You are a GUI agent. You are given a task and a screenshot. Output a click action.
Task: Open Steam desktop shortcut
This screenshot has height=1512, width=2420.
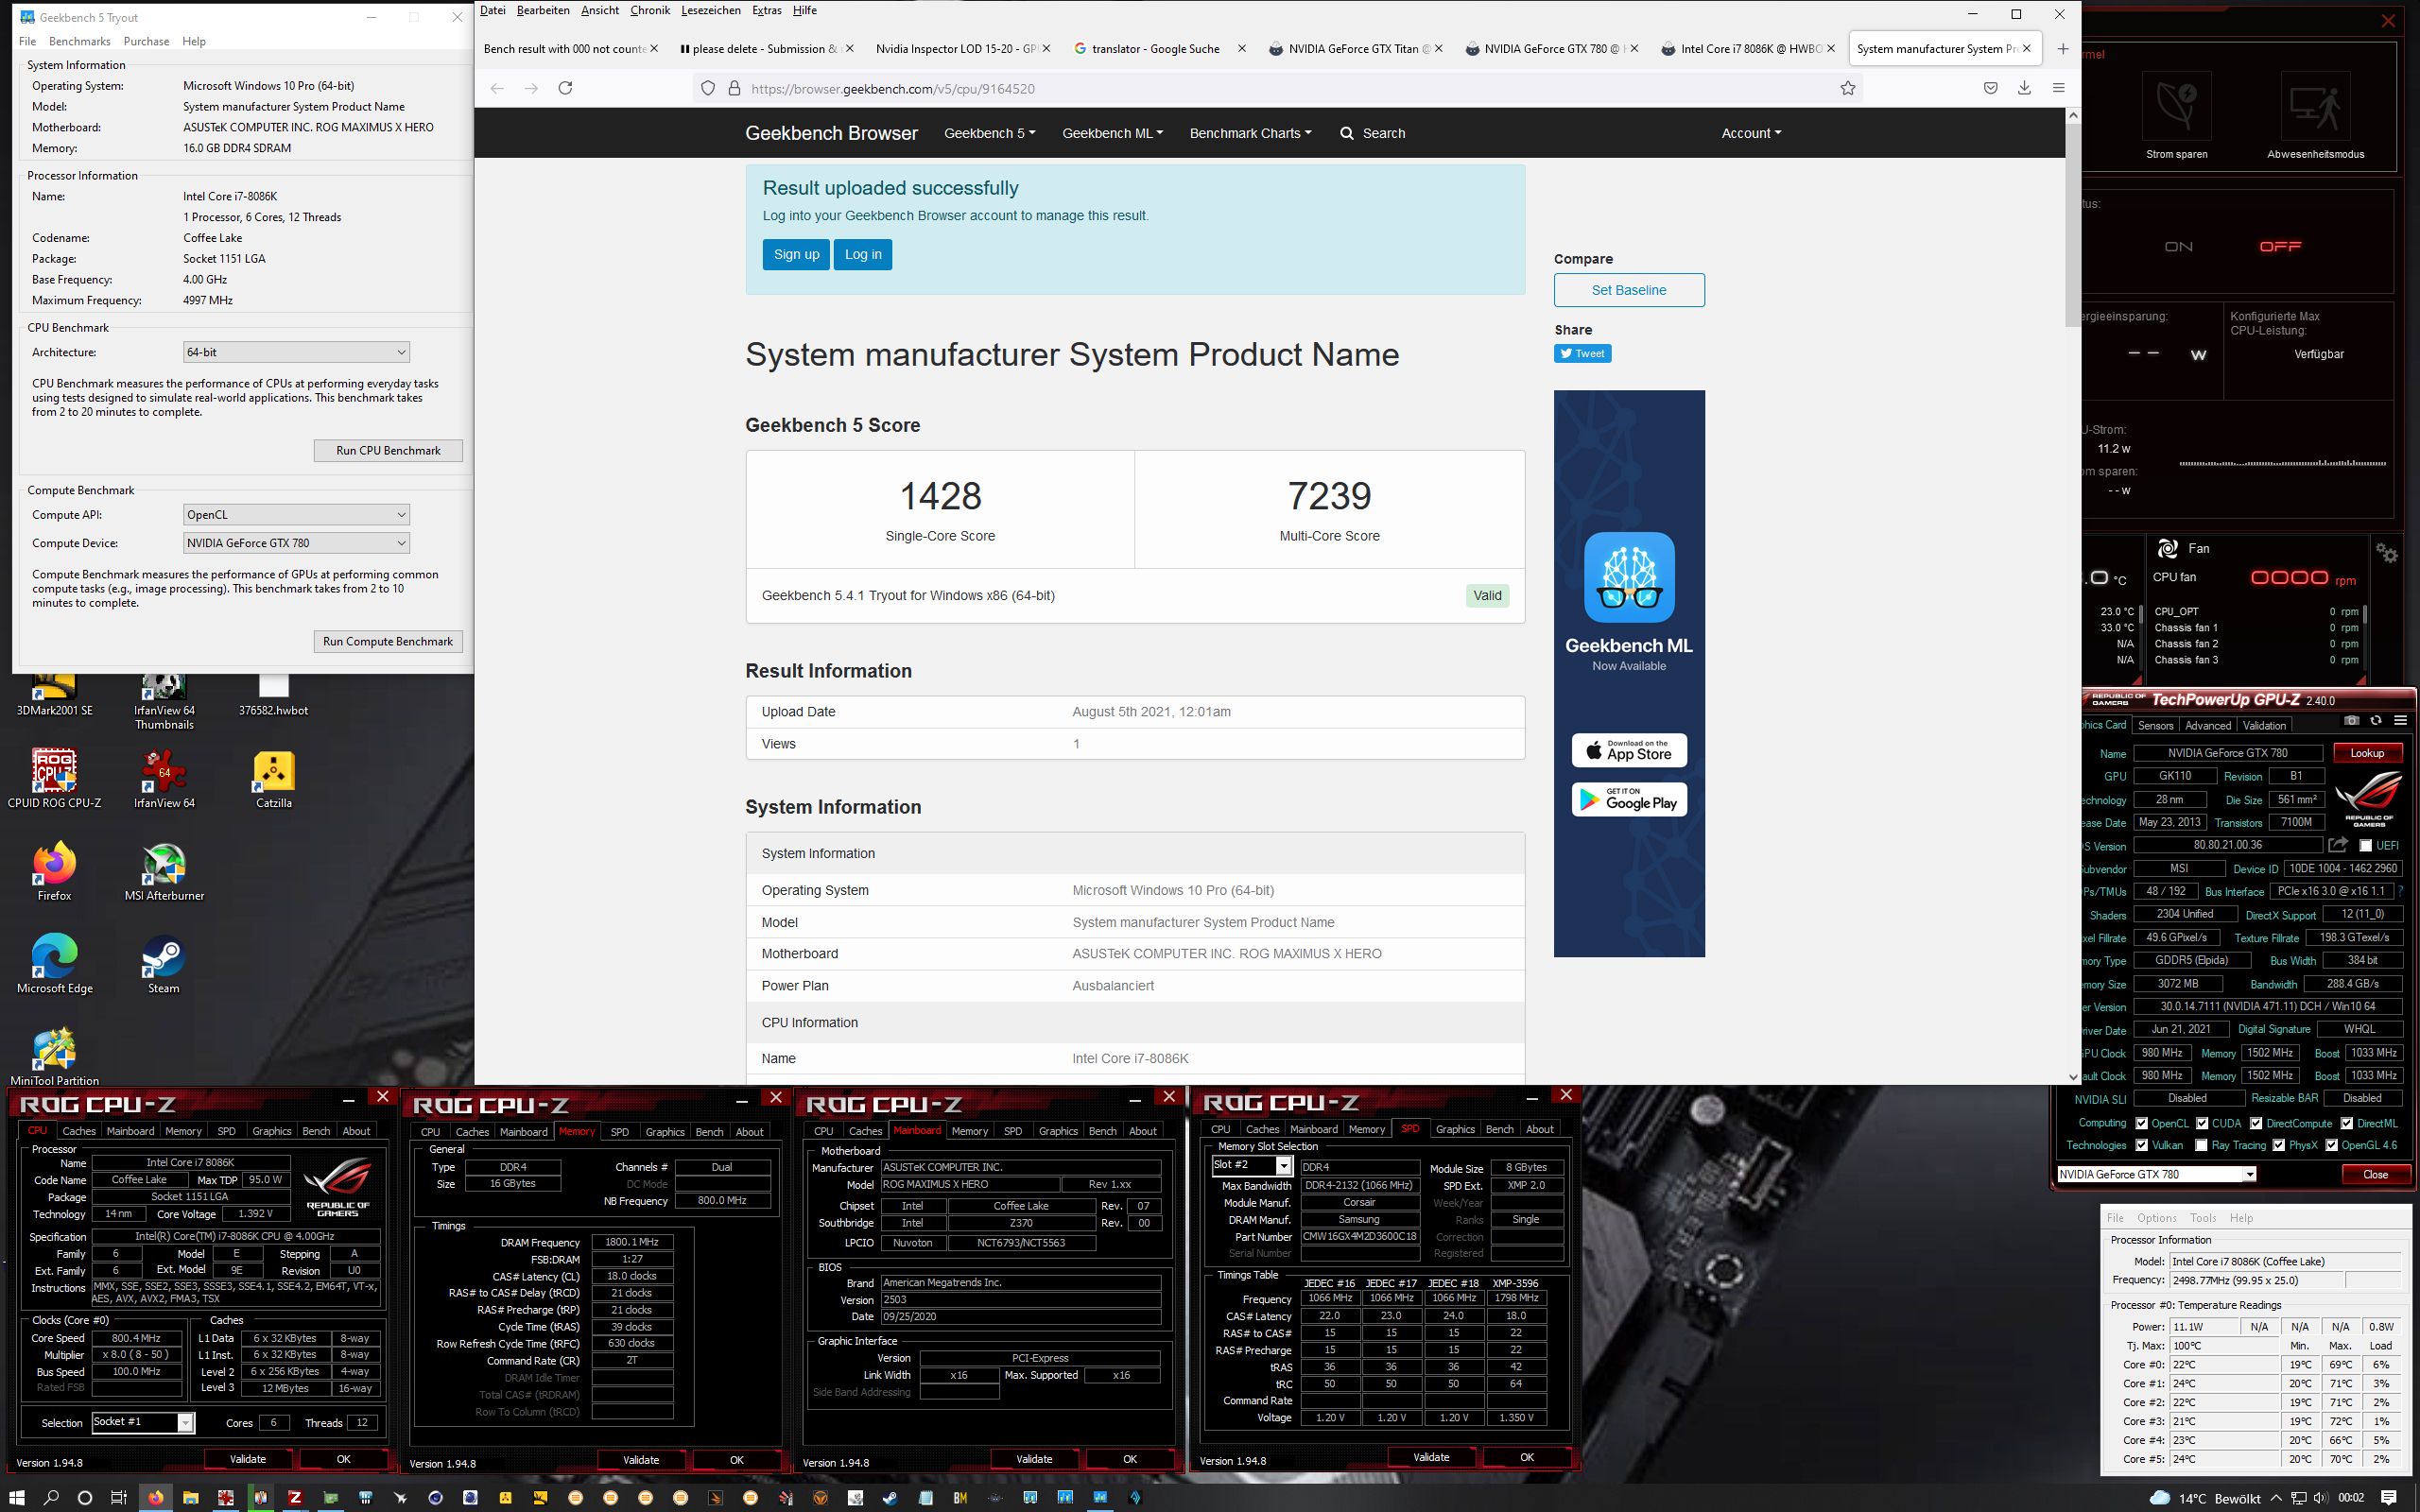click(164, 964)
